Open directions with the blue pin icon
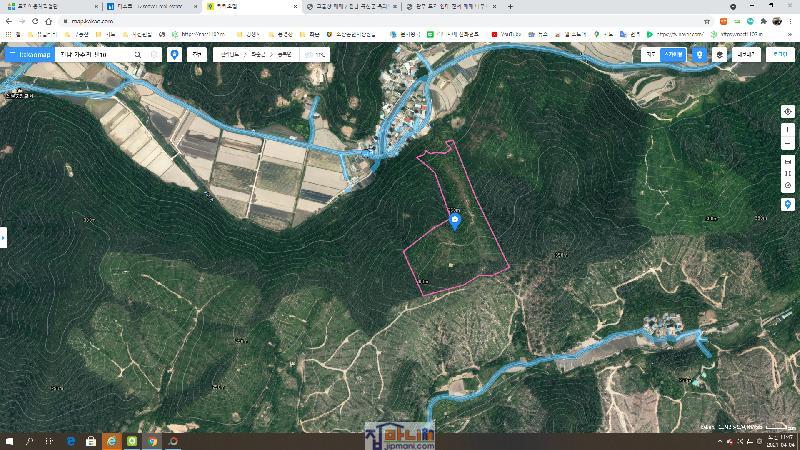Viewport: 800px width, 450px height. [x=175, y=54]
